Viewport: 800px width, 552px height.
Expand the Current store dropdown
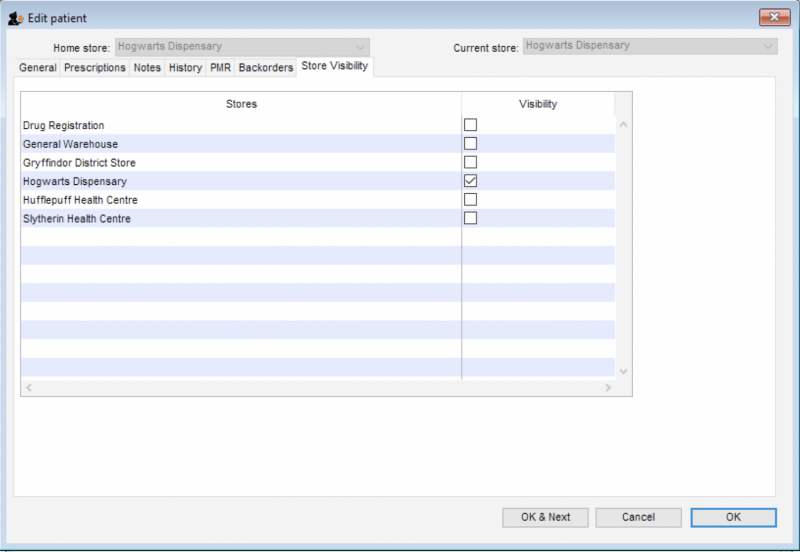pyautogui.click(x=768, y=46)
